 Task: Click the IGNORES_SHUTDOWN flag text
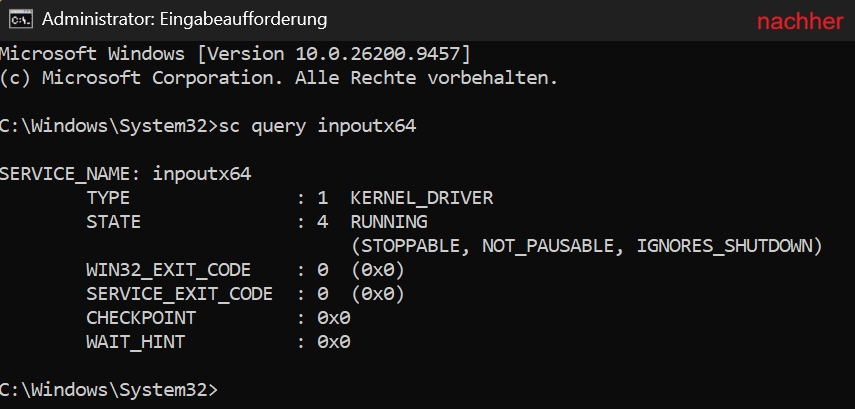724,246
